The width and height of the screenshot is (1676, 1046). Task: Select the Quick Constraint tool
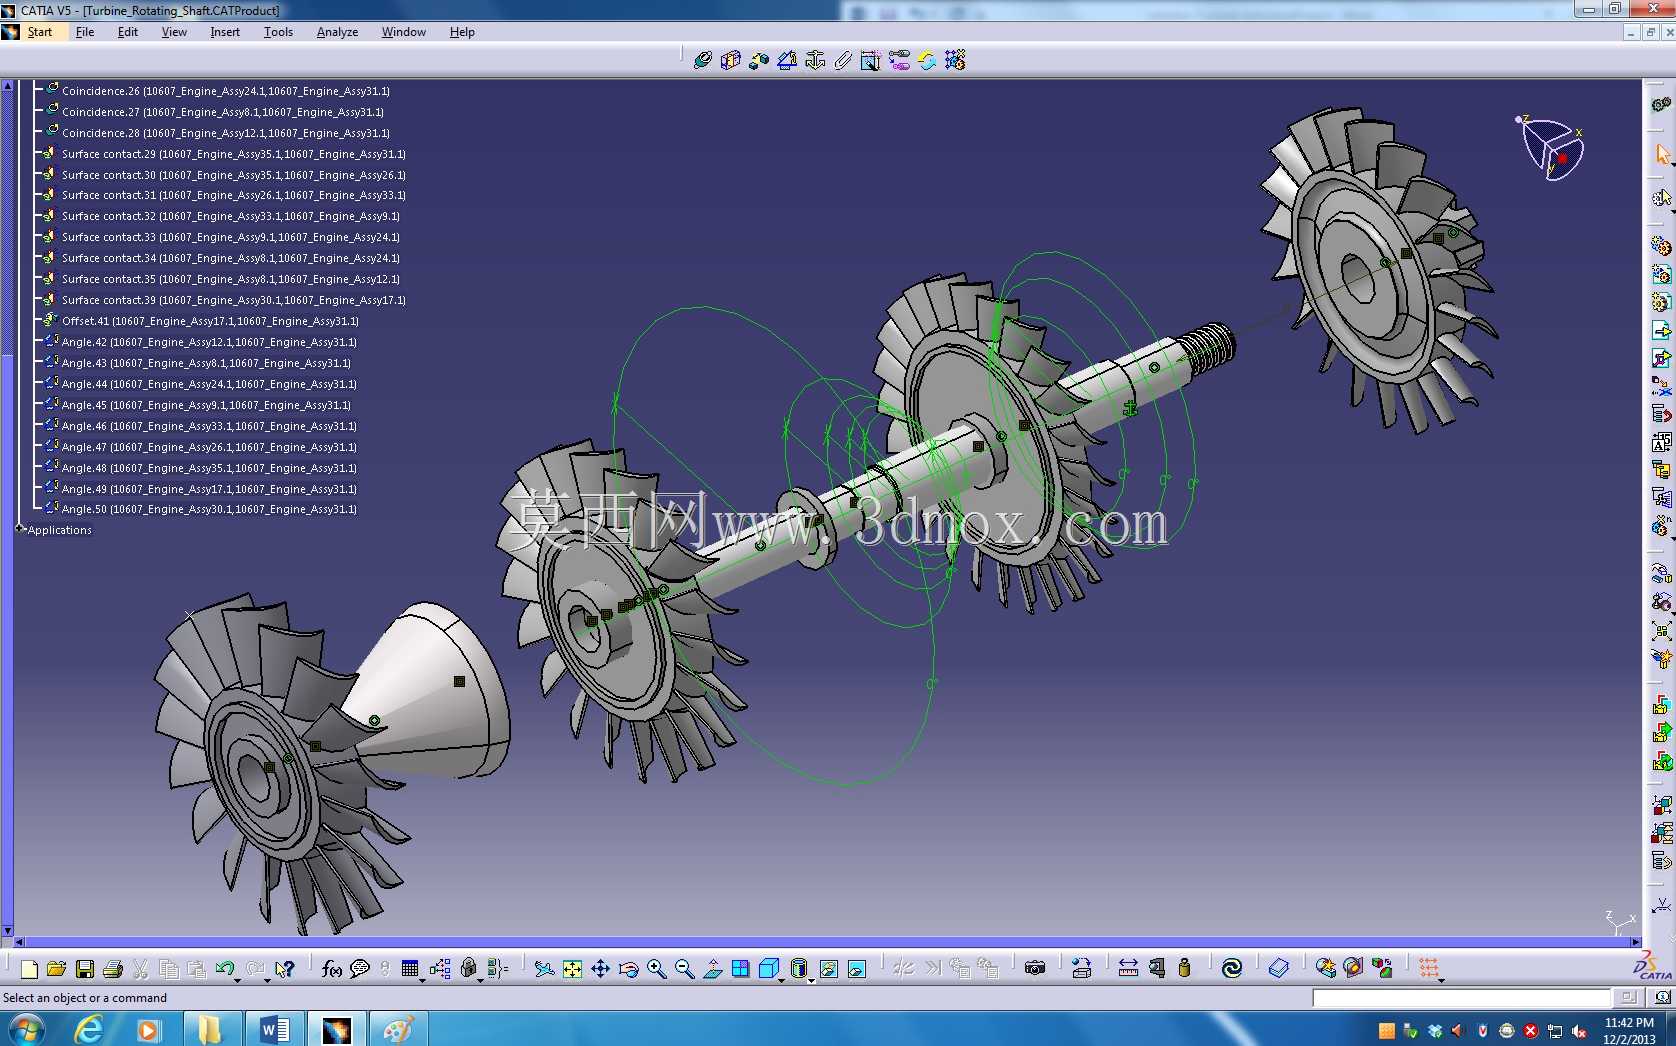(x=871, y=60)
